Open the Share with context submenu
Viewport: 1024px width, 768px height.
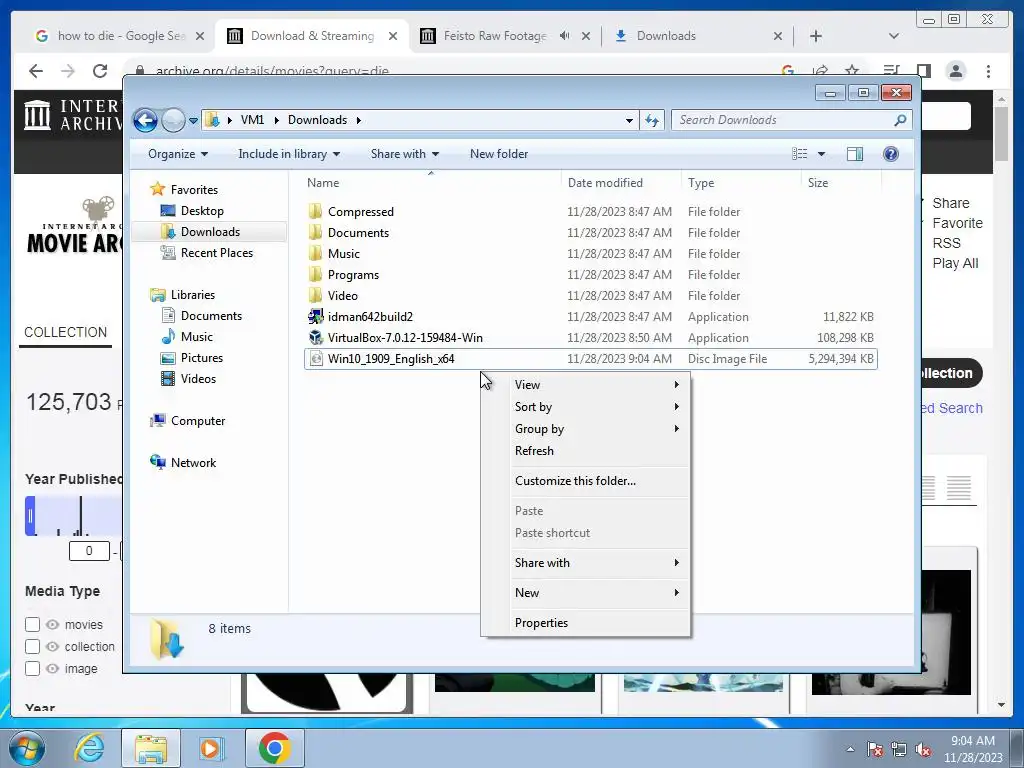pos(585,563)
